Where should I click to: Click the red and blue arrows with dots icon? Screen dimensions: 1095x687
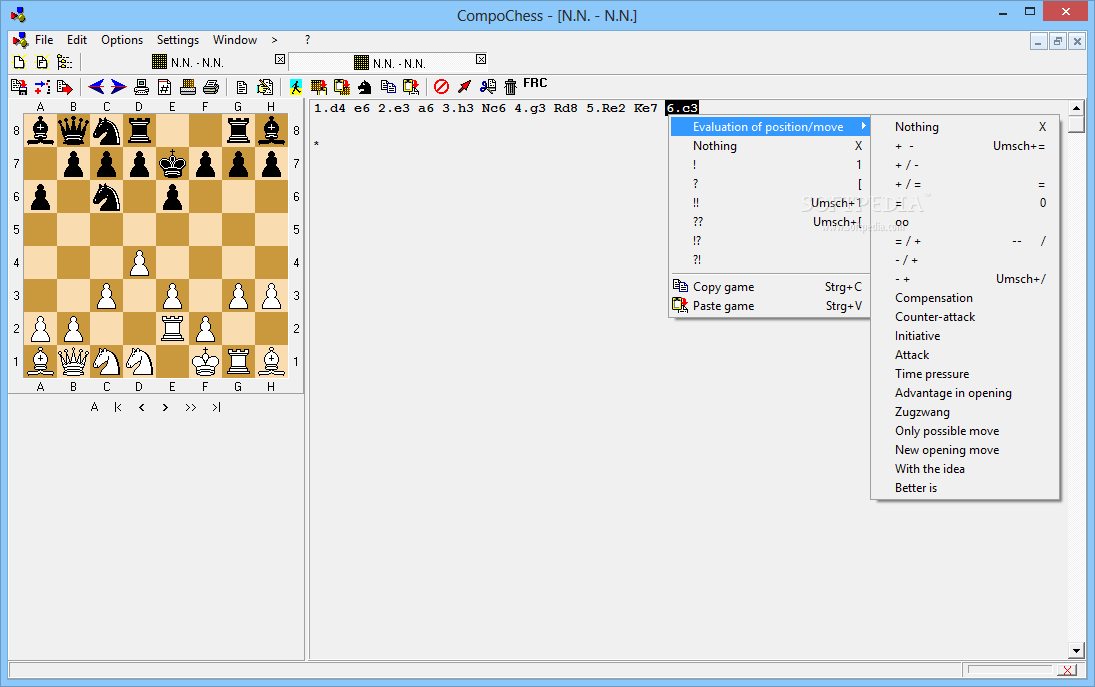coord(42,87)
